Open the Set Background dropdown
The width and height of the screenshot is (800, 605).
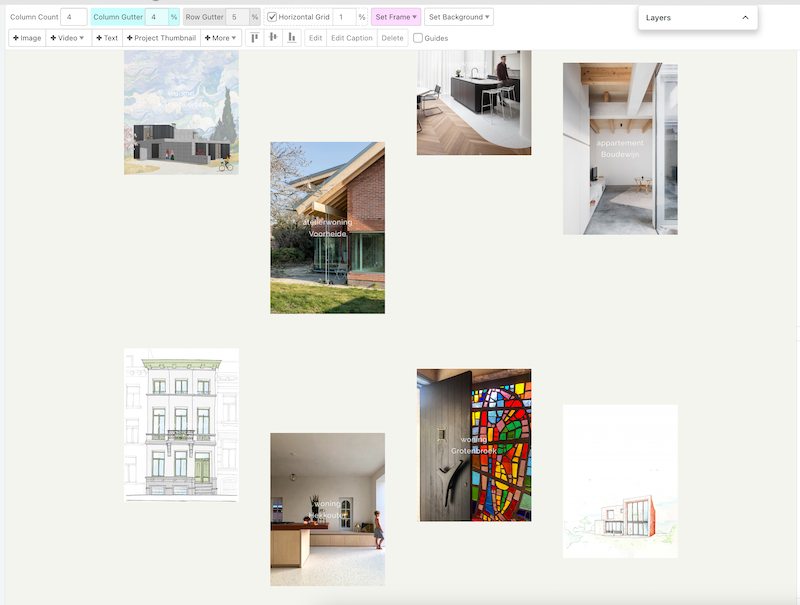tap(458, 17)
